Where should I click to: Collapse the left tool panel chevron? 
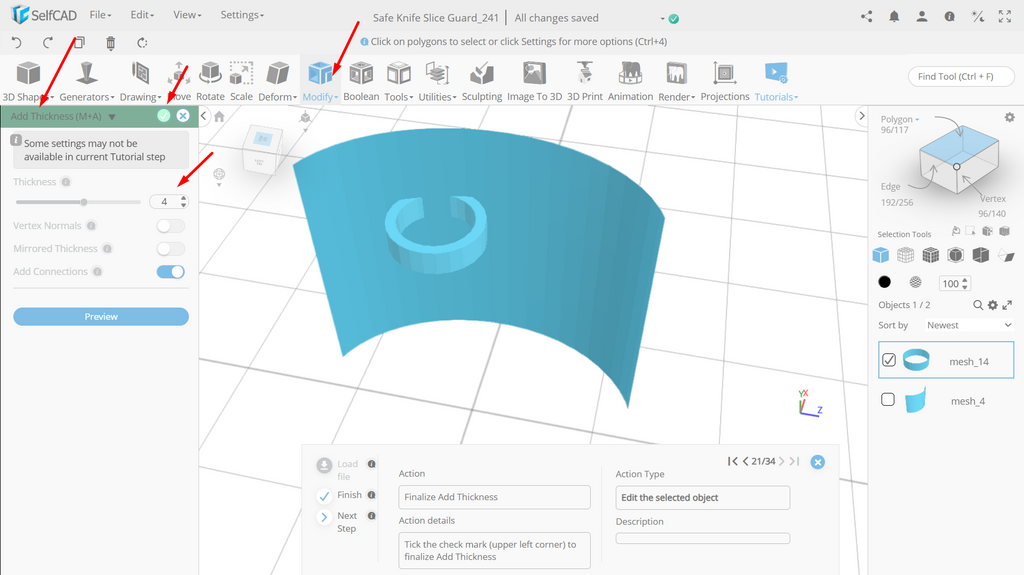pyautogui.click(x=204, y=116)
